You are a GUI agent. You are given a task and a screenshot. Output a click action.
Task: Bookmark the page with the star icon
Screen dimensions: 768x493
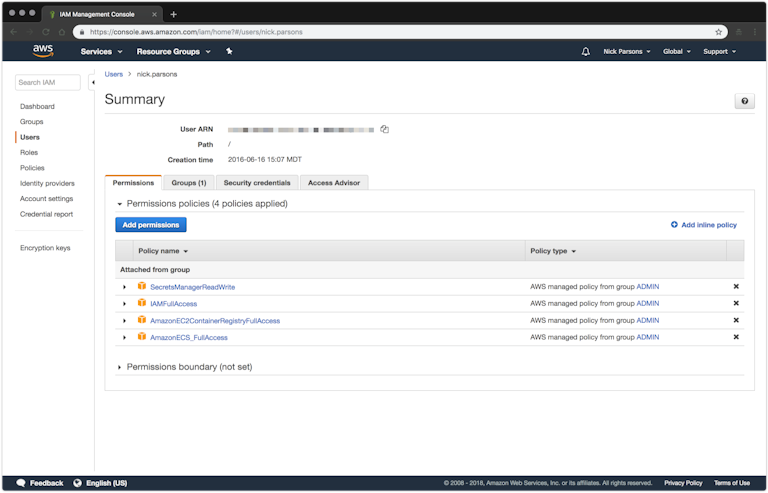coord(719,32)
